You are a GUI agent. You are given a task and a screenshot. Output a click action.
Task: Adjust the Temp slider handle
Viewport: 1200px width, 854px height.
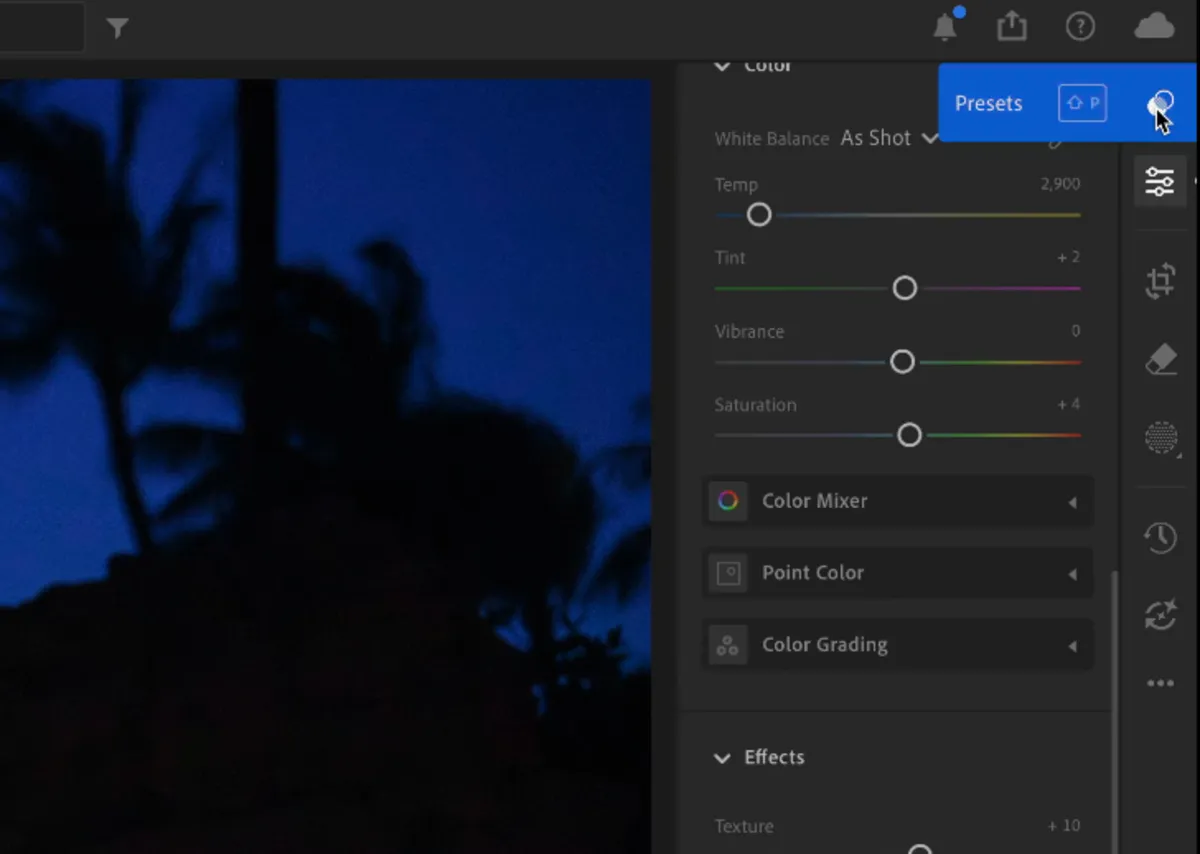tap(758, 214)
